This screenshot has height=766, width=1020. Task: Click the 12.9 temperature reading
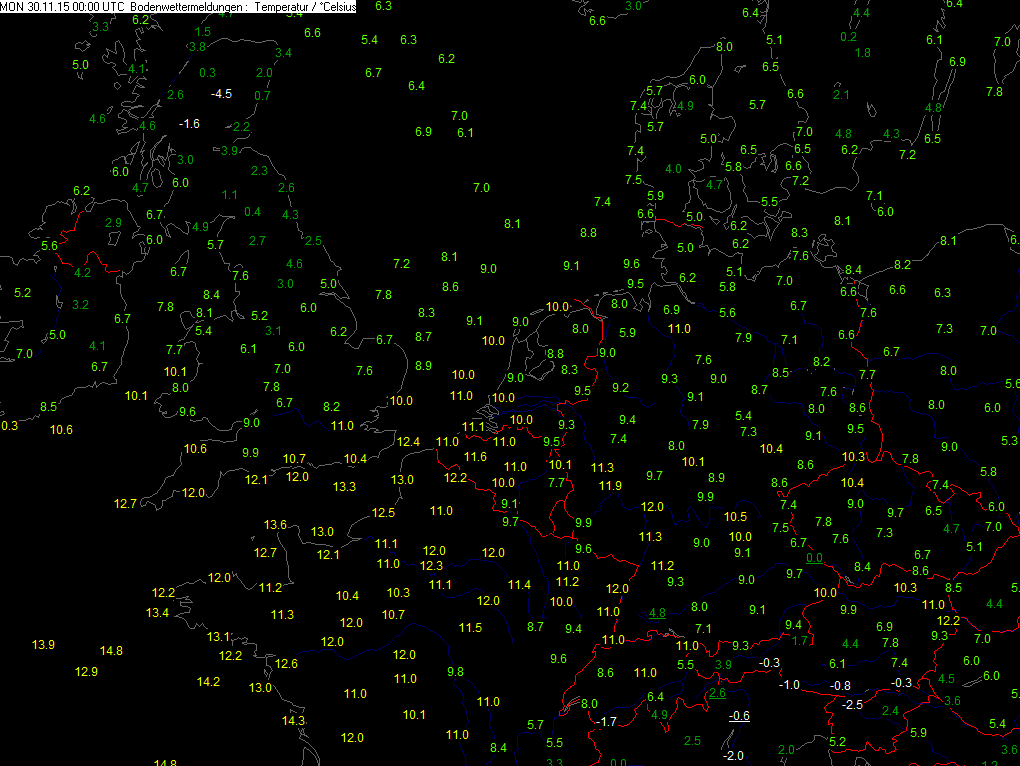[x=86, y=672]
